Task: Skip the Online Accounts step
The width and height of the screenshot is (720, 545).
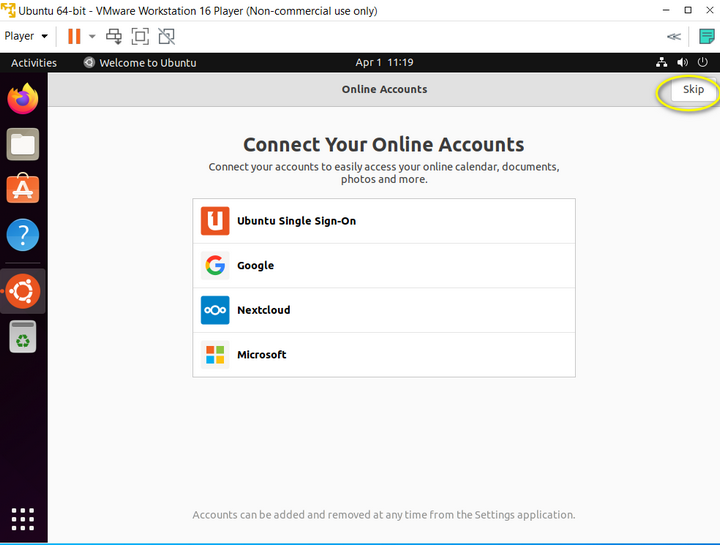Action: point(693,90)
